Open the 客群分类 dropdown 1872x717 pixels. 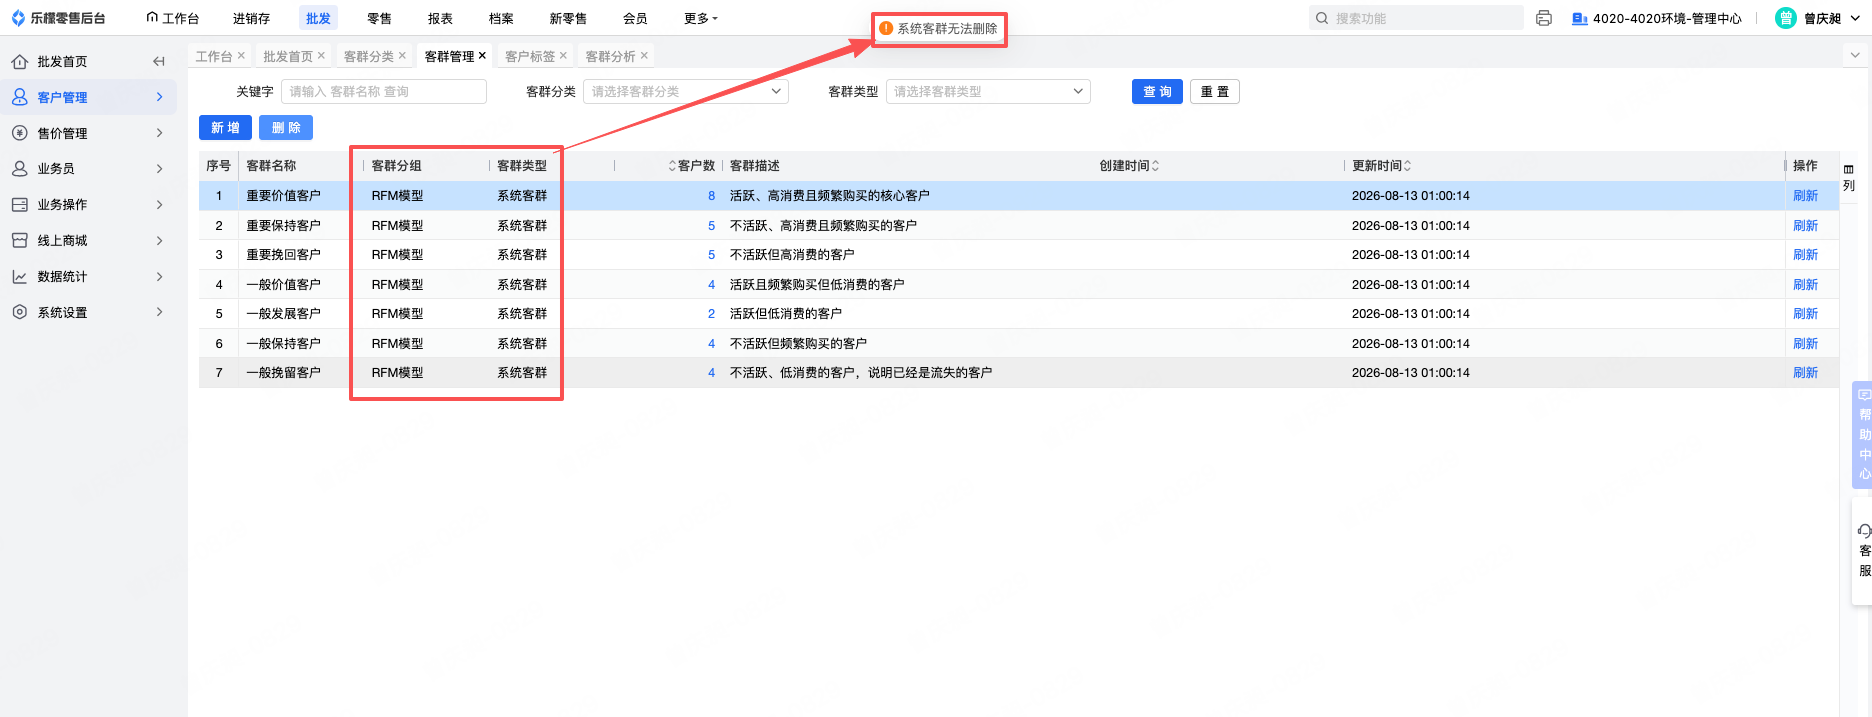point(686,92)
